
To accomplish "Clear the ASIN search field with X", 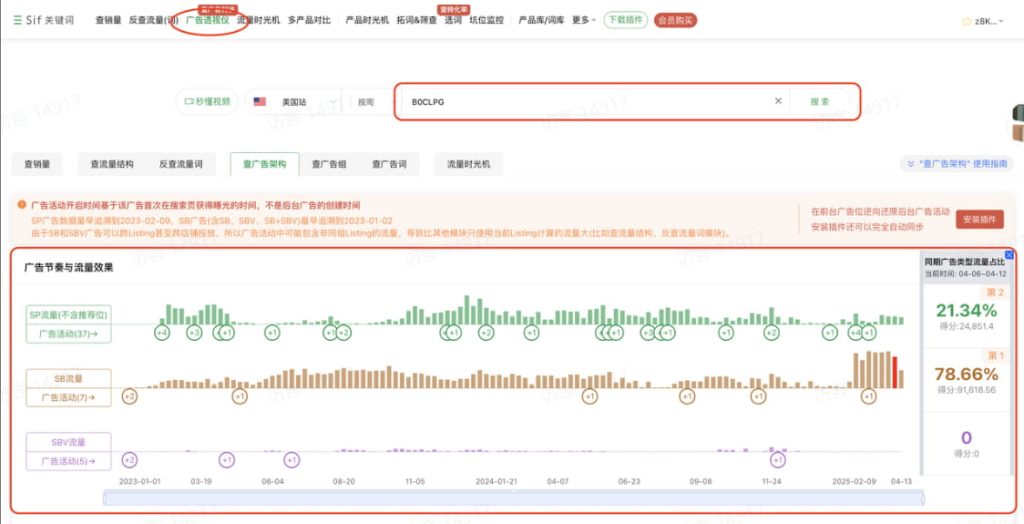I will (778, 101).
